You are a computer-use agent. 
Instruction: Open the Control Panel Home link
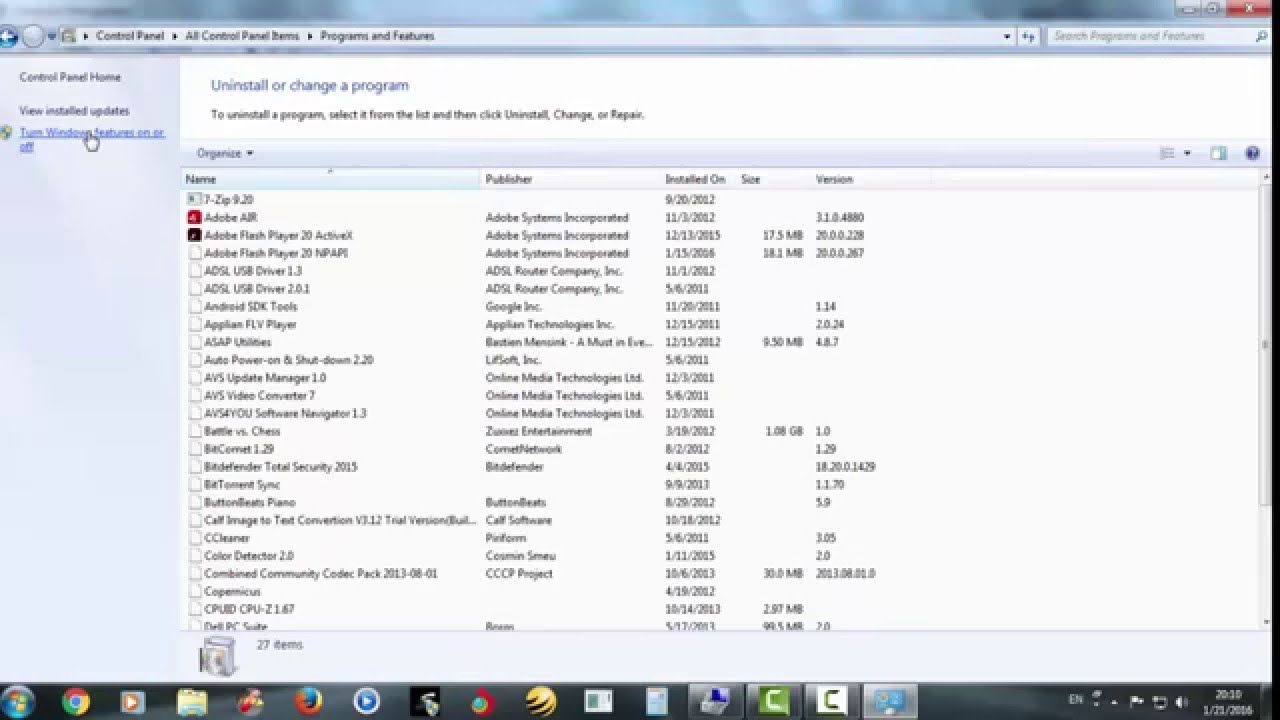click(70, 77)
